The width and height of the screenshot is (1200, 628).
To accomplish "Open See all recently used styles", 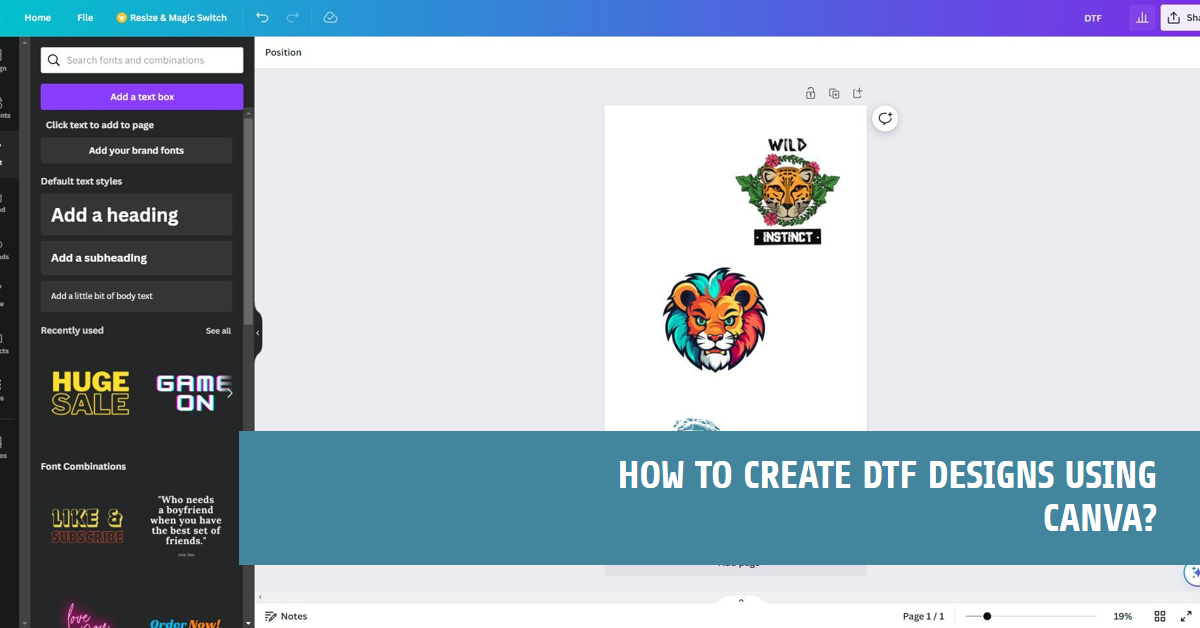I will coord(218,330).
